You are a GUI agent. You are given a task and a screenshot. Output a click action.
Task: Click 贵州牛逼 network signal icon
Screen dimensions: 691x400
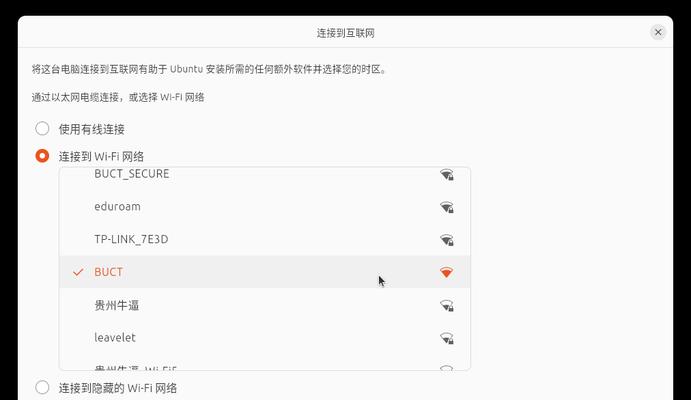[447, 305]
